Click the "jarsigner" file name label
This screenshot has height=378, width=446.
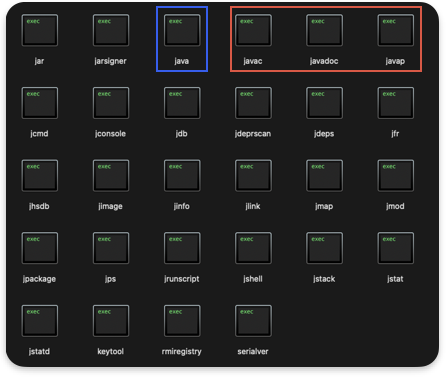pos(110,61)
